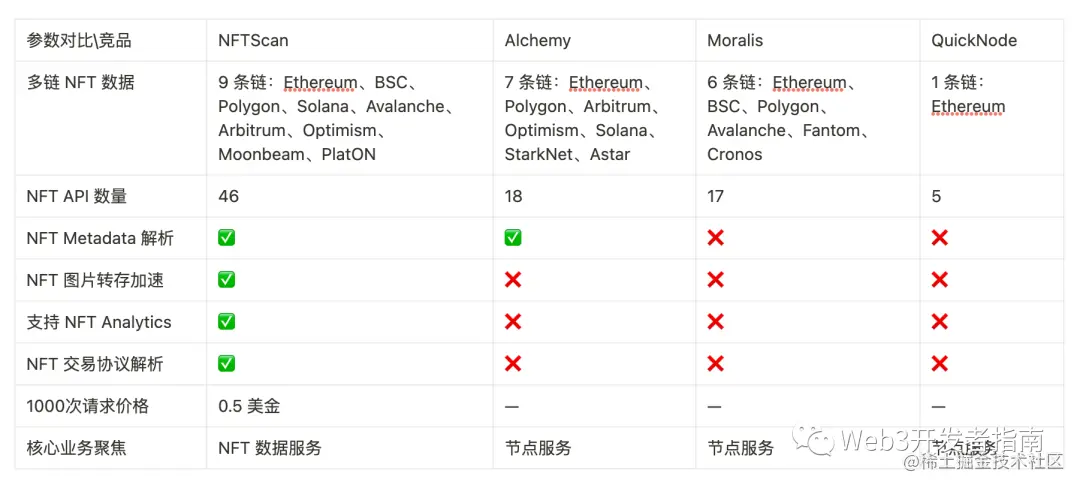Click Alchemy's red X for NFT 交易协议解析
Viewport: 1080px width, 488px height.
click(x=513, y=364)
